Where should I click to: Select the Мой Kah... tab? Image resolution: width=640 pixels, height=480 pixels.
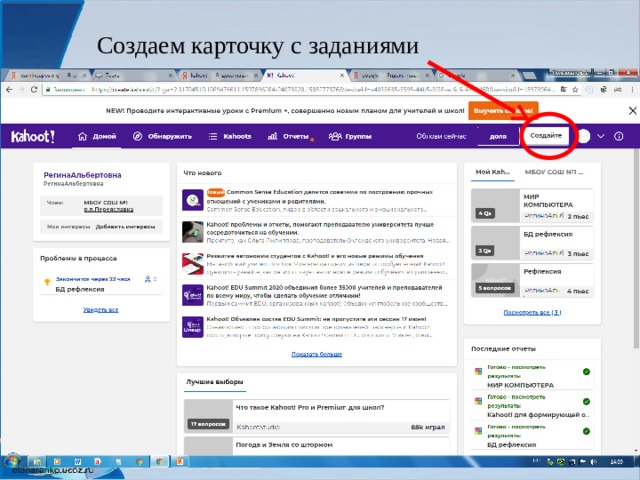(x=493, y=172)
